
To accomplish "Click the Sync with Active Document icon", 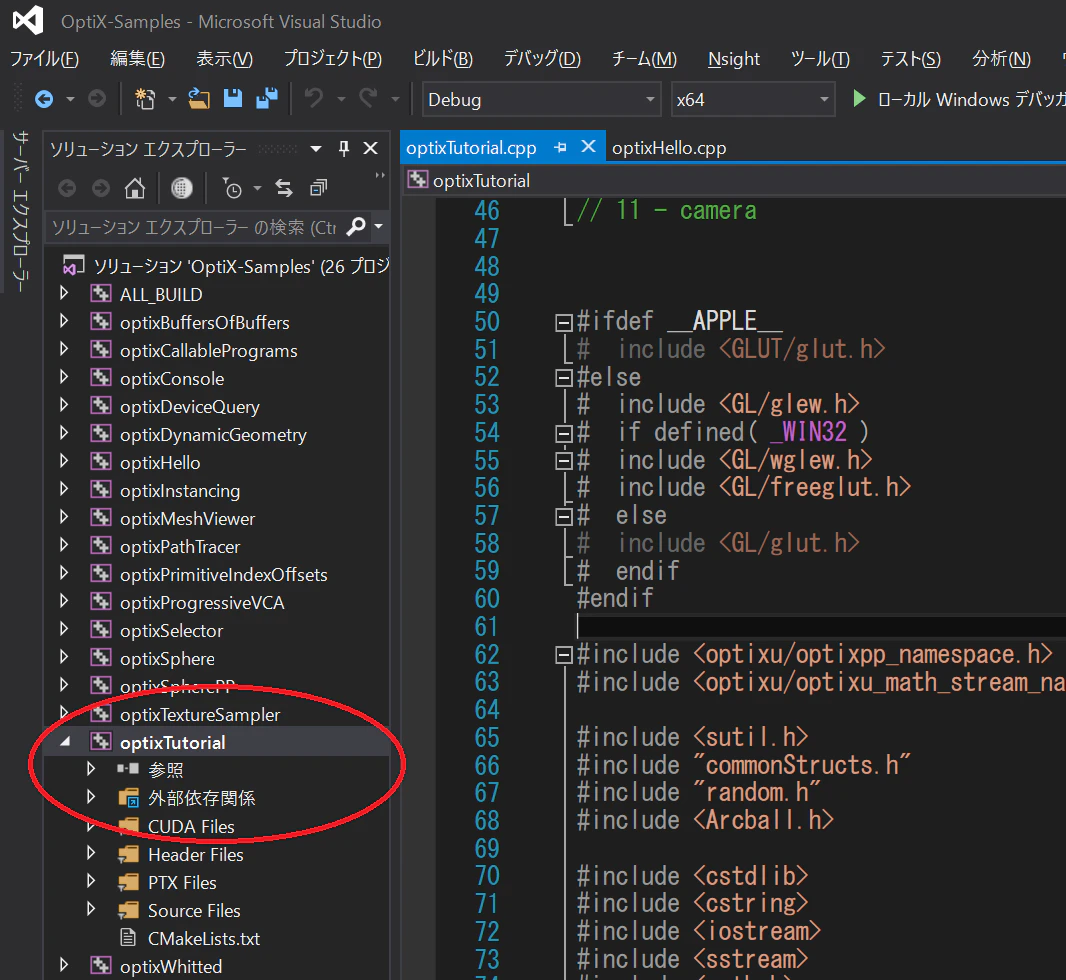I will point(284,188).
